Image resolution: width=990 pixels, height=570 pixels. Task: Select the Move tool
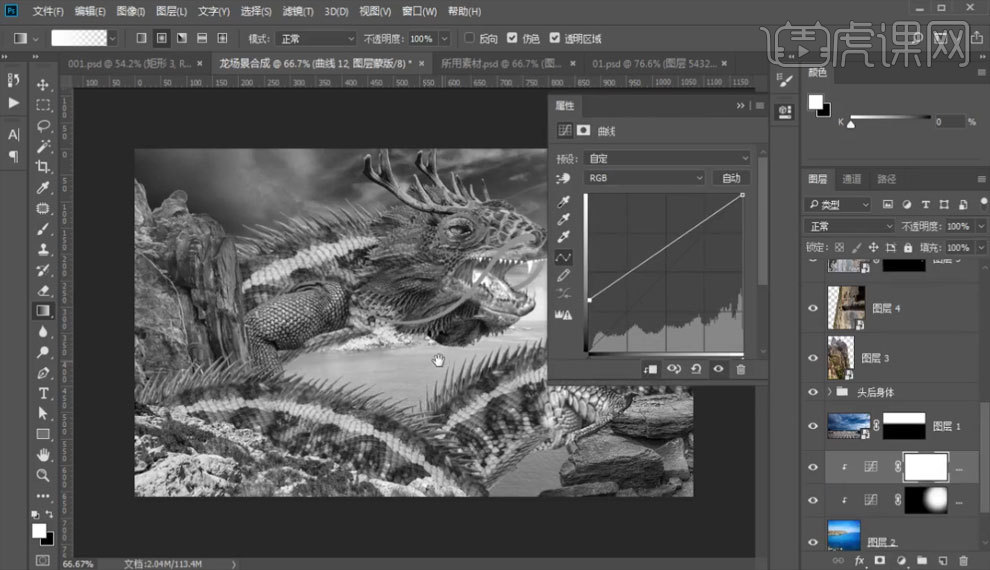[43, 85]
